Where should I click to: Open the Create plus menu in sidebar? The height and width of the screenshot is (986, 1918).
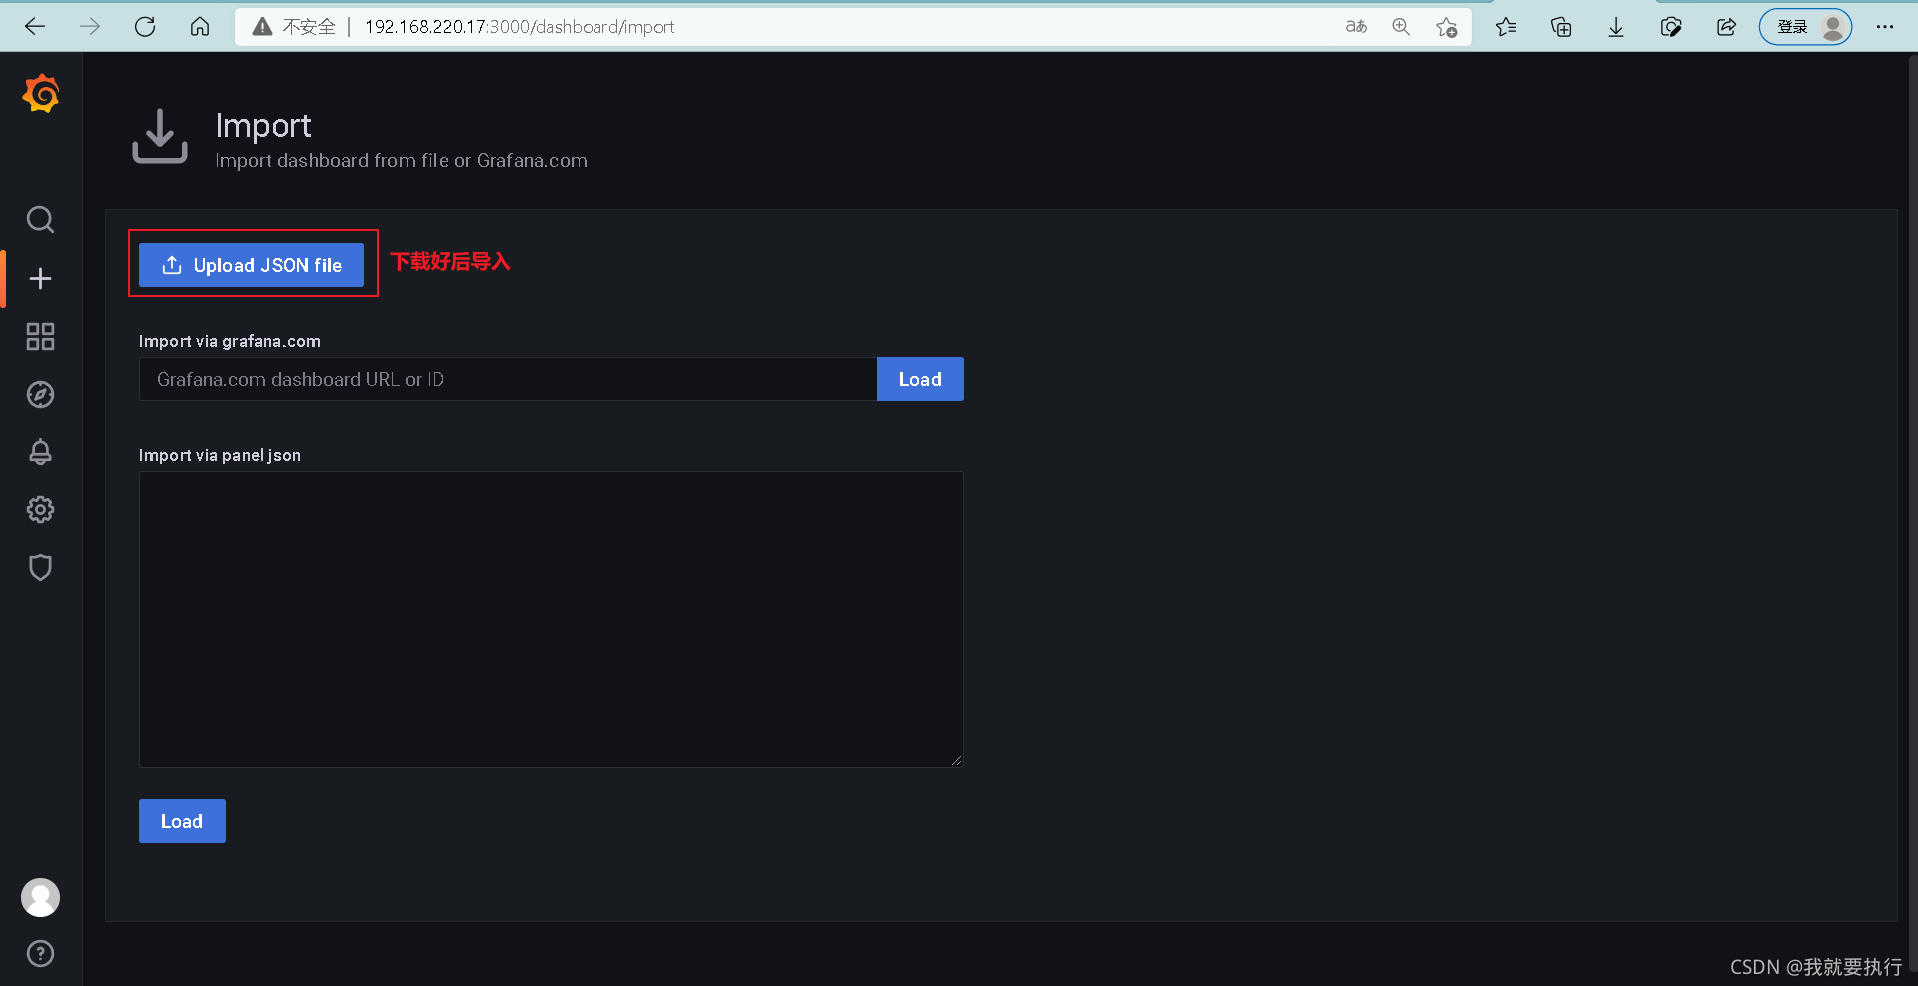coord(40,278)
